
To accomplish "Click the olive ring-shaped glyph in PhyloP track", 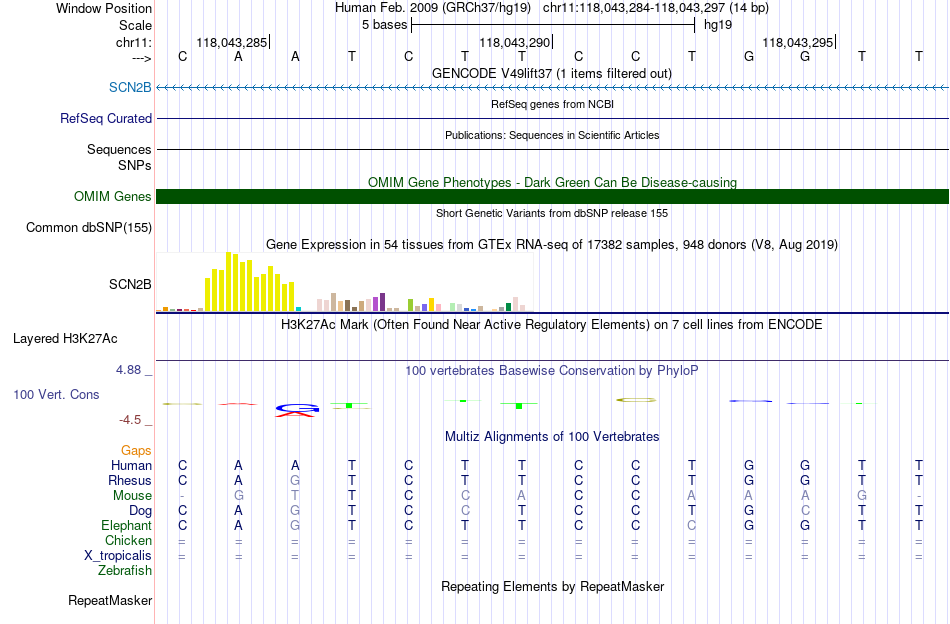I will coord(636,400).
